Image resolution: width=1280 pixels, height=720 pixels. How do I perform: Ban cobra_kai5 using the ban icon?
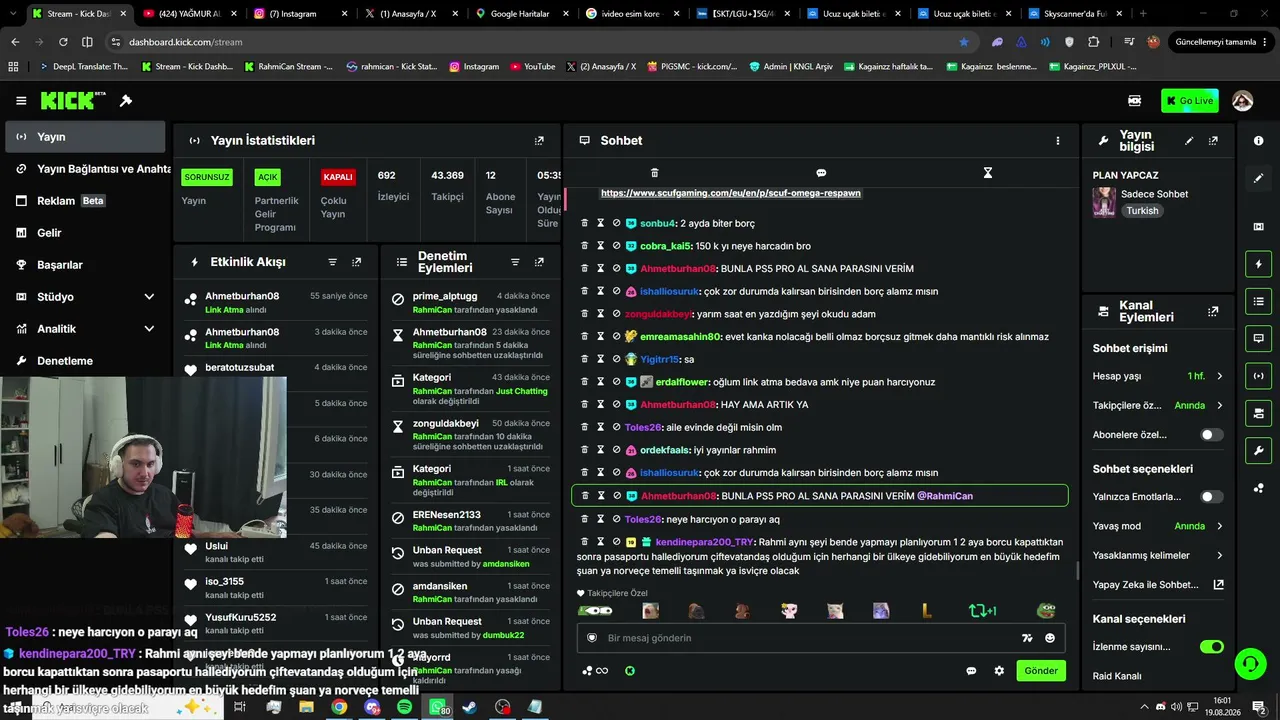tap(616, 246)
